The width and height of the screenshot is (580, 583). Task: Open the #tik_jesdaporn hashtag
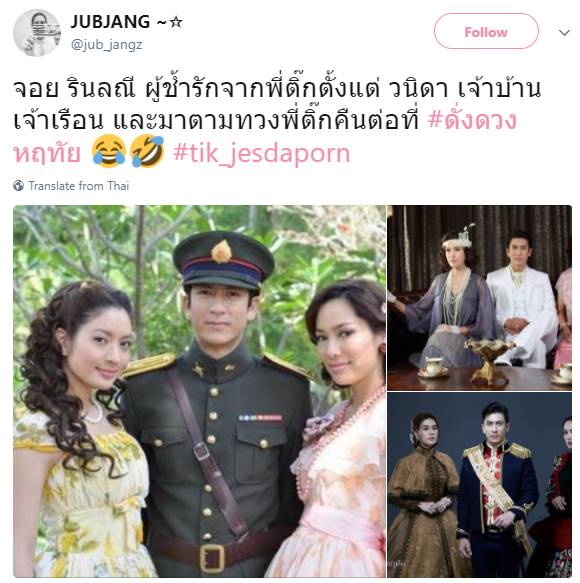pyautogui.click(x=261, y=153)
